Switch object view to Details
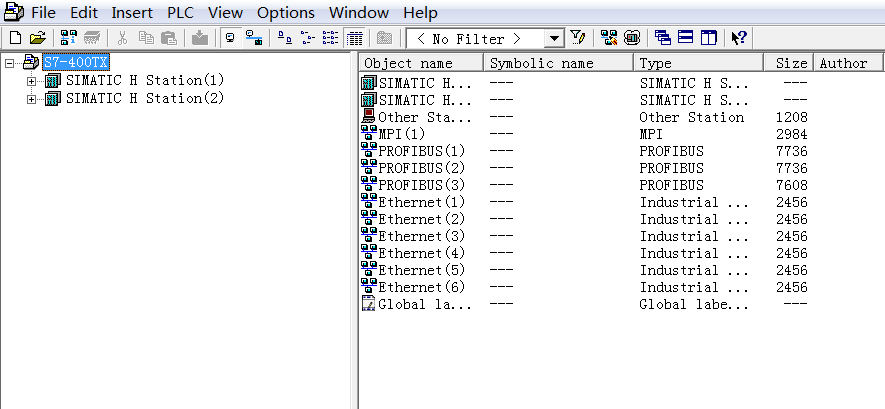 354,38
